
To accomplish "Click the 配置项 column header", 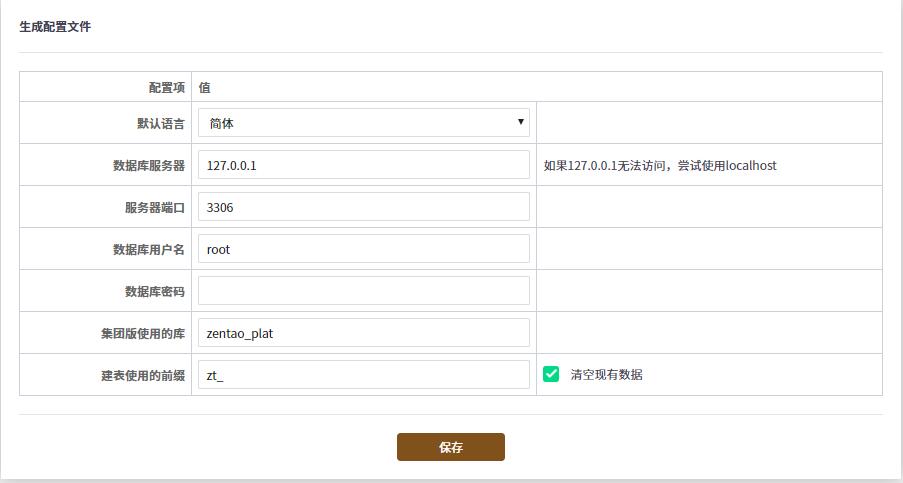I will click(x=166, y=88).
